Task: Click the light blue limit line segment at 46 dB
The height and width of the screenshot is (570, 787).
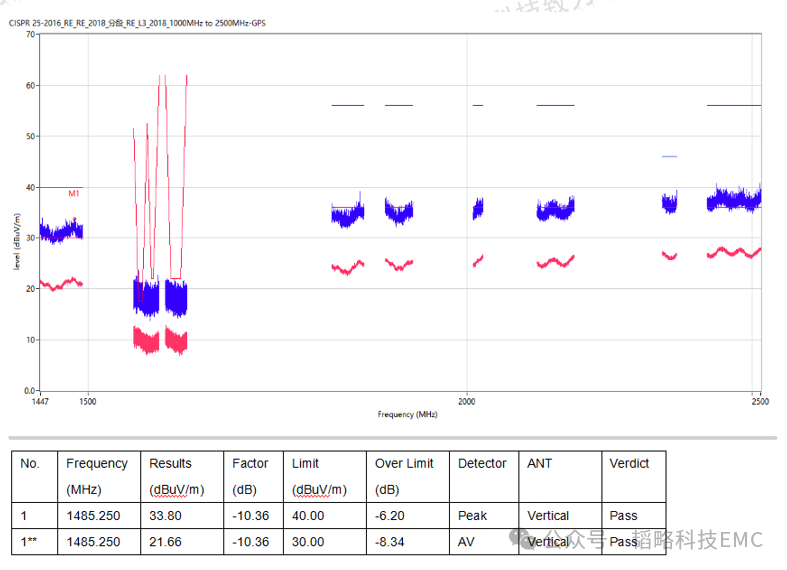Action: click(669, 156)
